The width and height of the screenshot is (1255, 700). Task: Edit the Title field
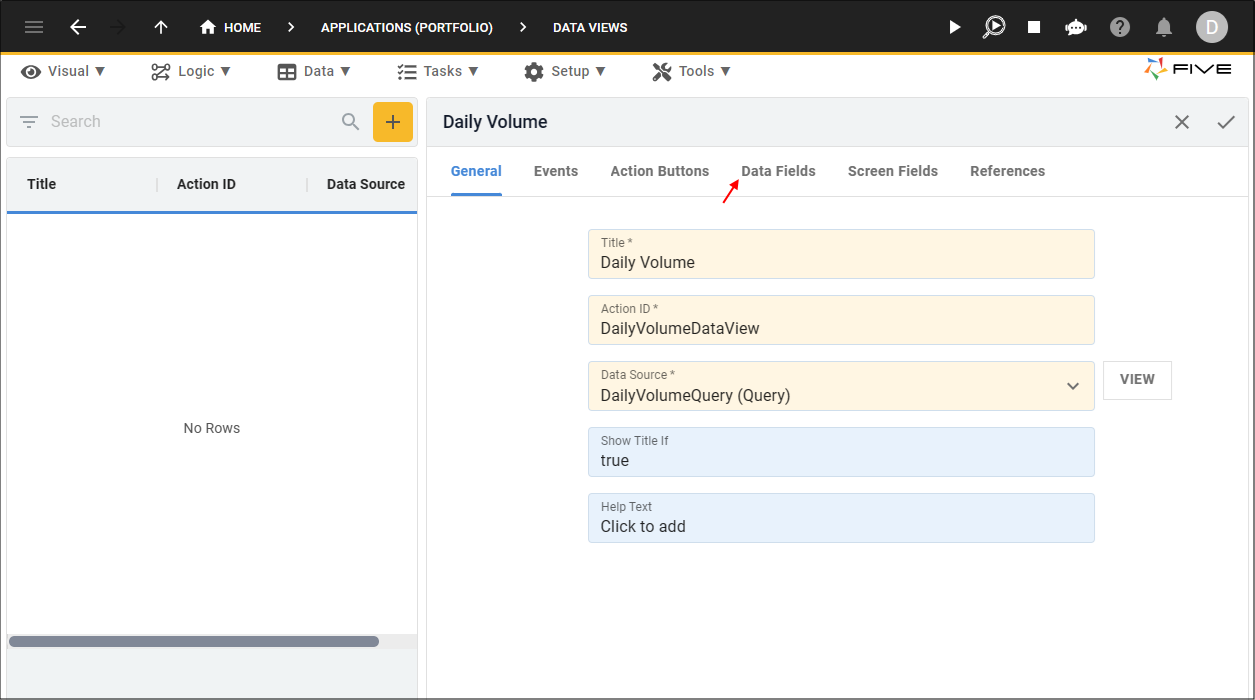point(841,254)
